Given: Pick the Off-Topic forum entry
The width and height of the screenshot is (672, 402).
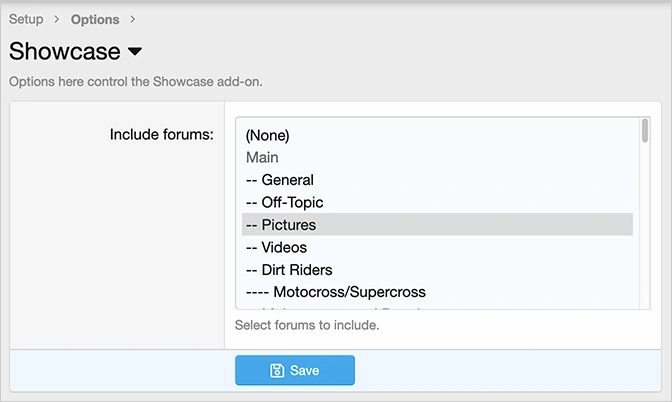Looking at the screenshot, I should [x=284, y=202].
